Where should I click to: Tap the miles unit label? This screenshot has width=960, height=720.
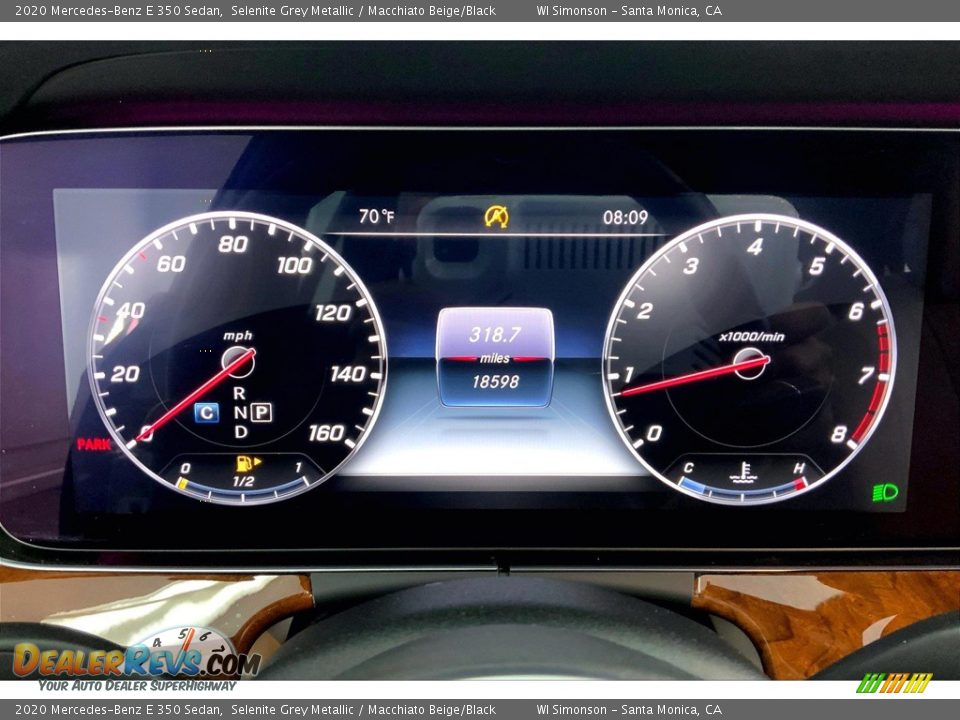[x=495, y=358]
